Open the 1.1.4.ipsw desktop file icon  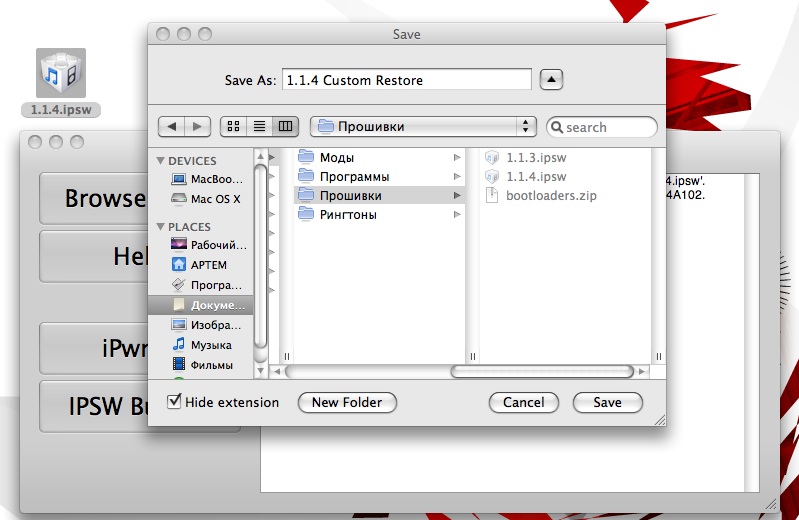[x=61, y=72]
